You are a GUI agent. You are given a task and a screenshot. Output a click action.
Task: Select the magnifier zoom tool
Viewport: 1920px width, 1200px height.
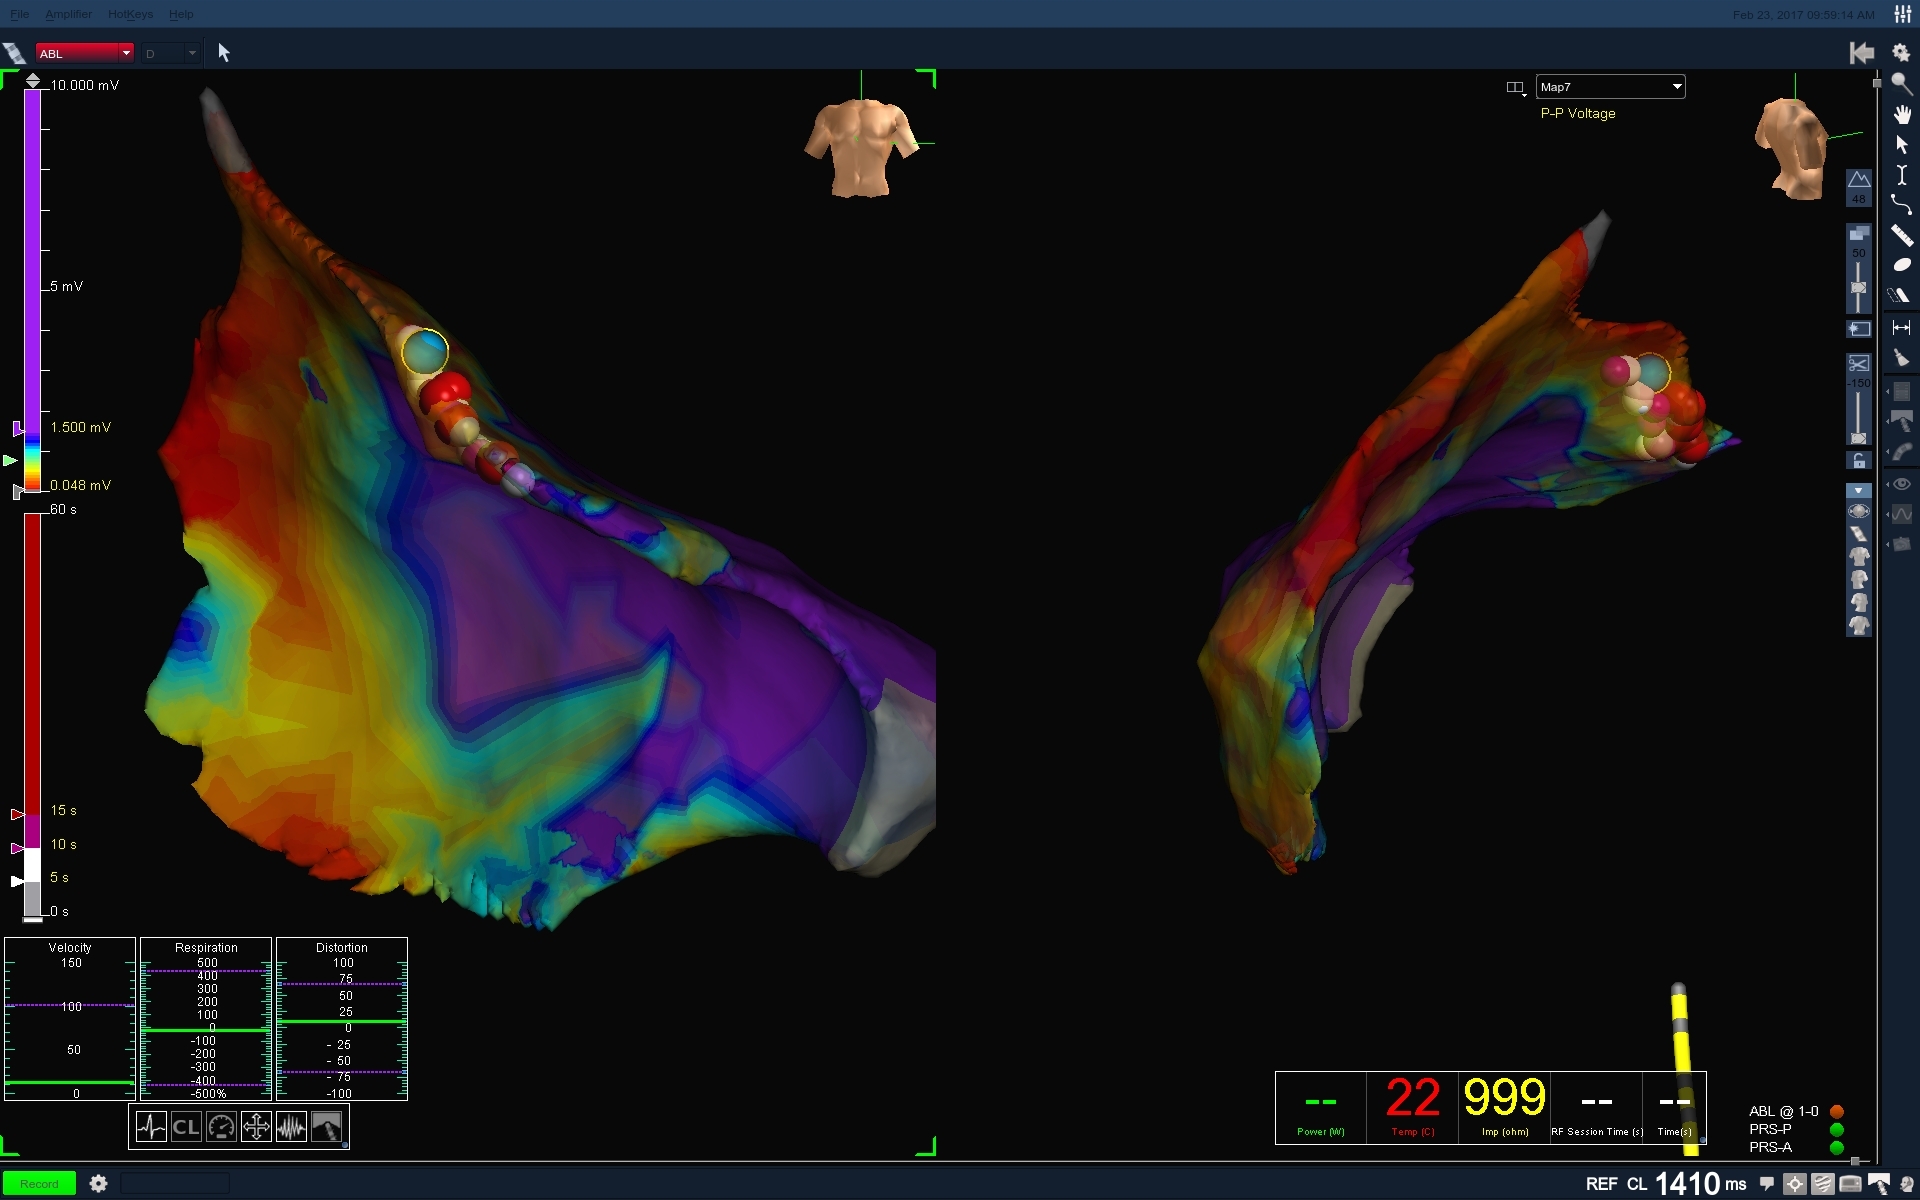click(1902, 84)
